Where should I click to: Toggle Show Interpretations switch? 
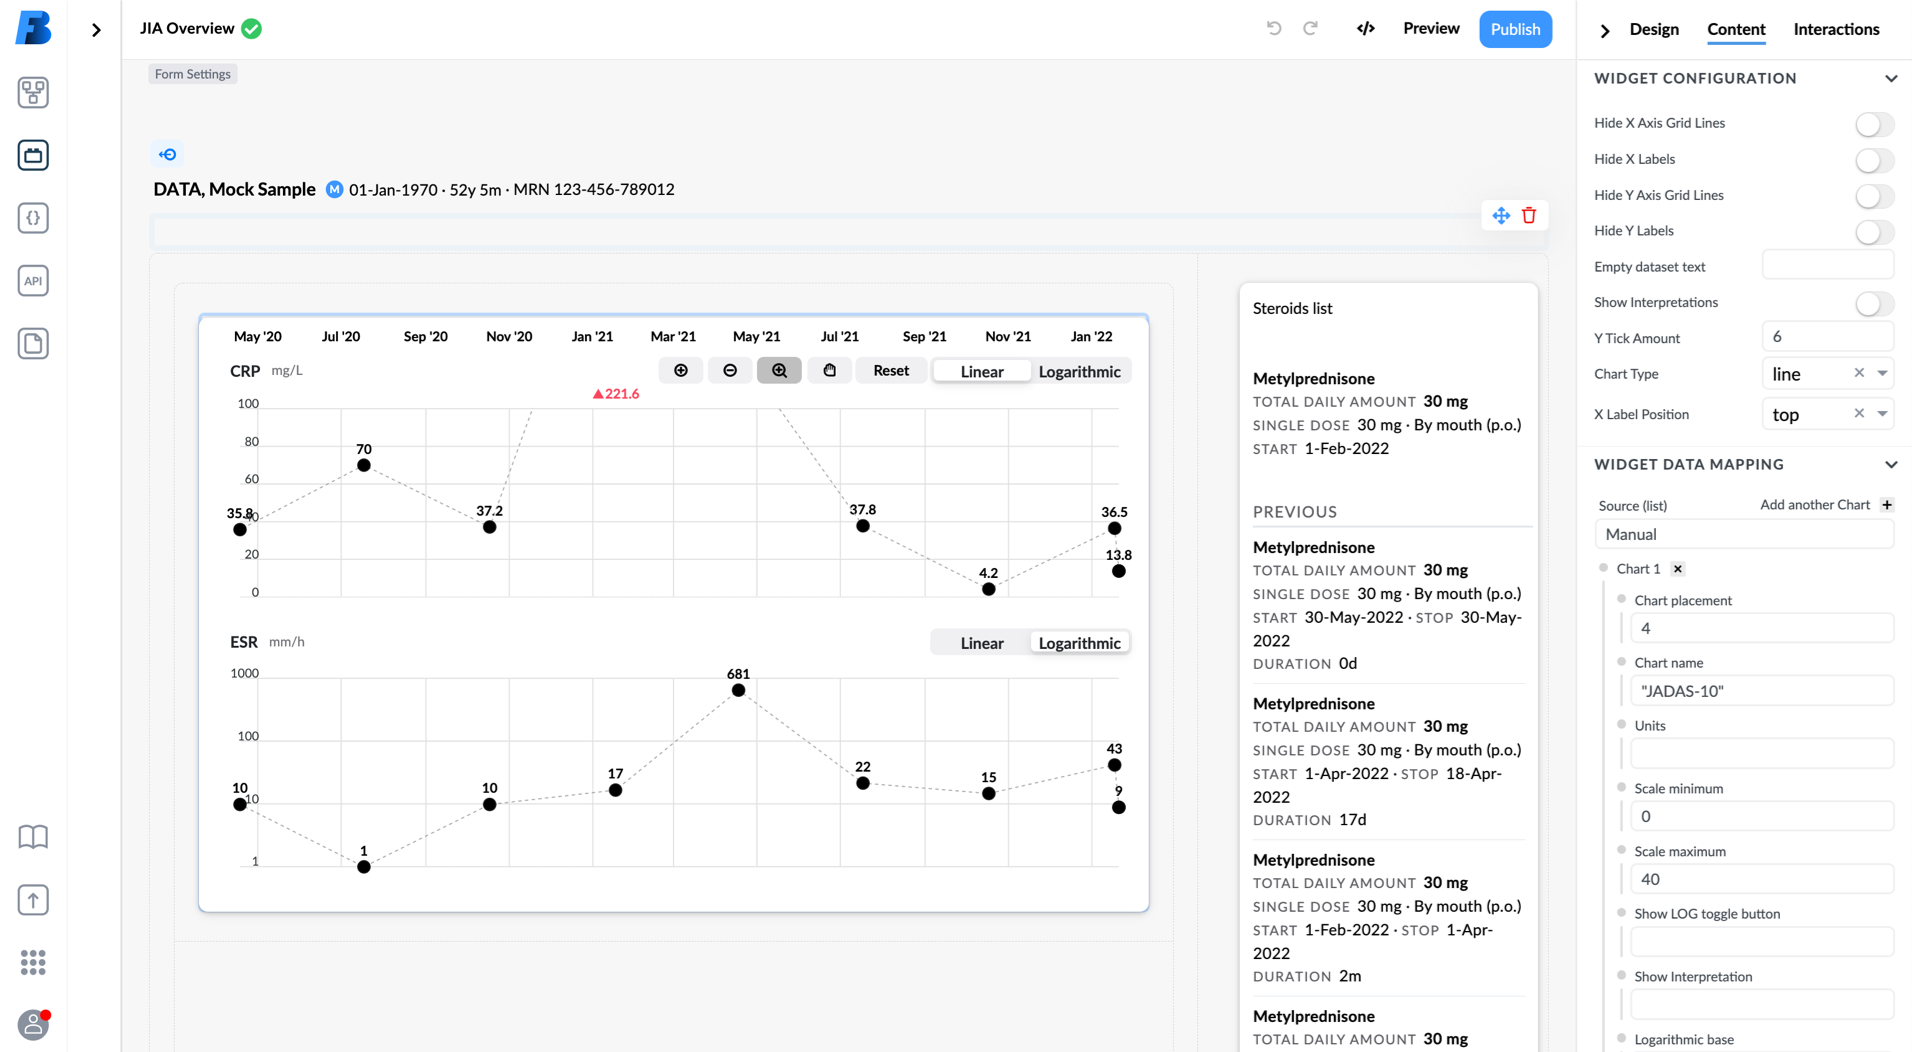tap(1875, 303)
